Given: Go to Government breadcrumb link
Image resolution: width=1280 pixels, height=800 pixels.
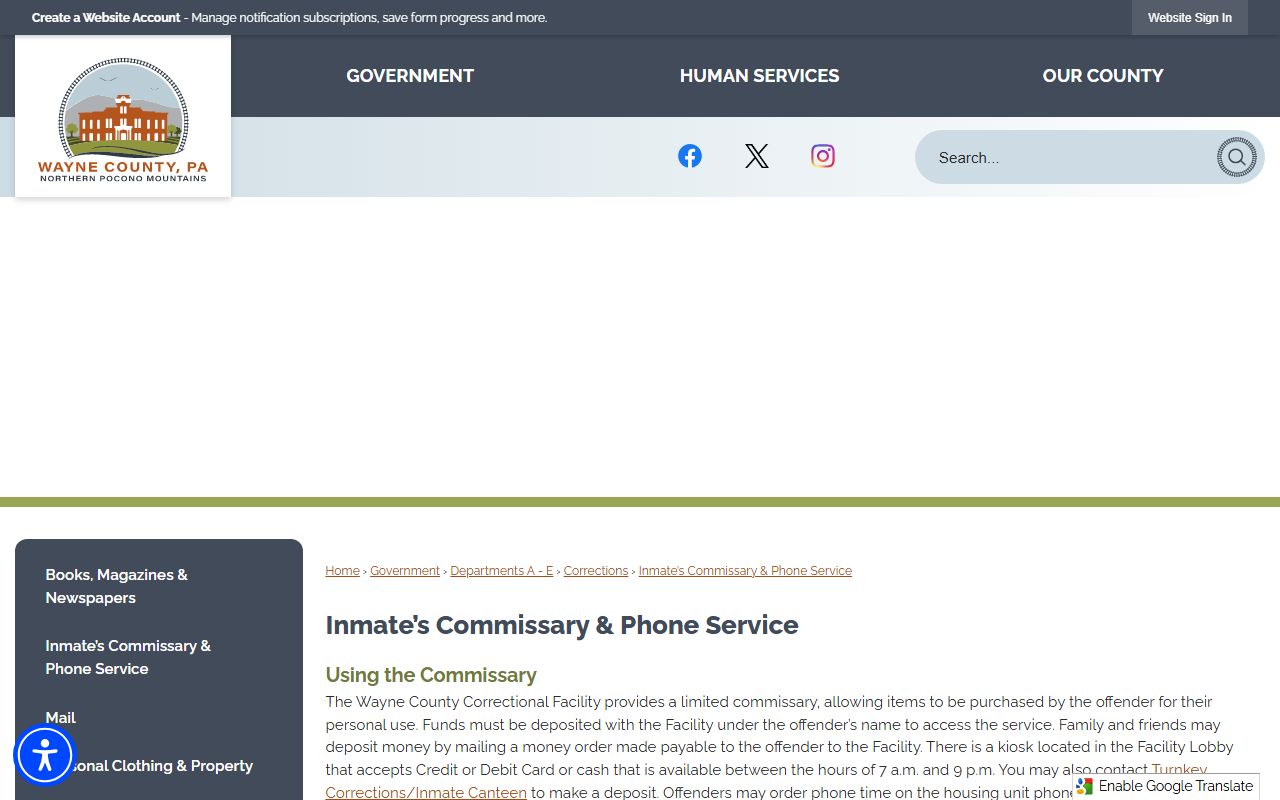Looking at the screenshot, I should [405, 571].
